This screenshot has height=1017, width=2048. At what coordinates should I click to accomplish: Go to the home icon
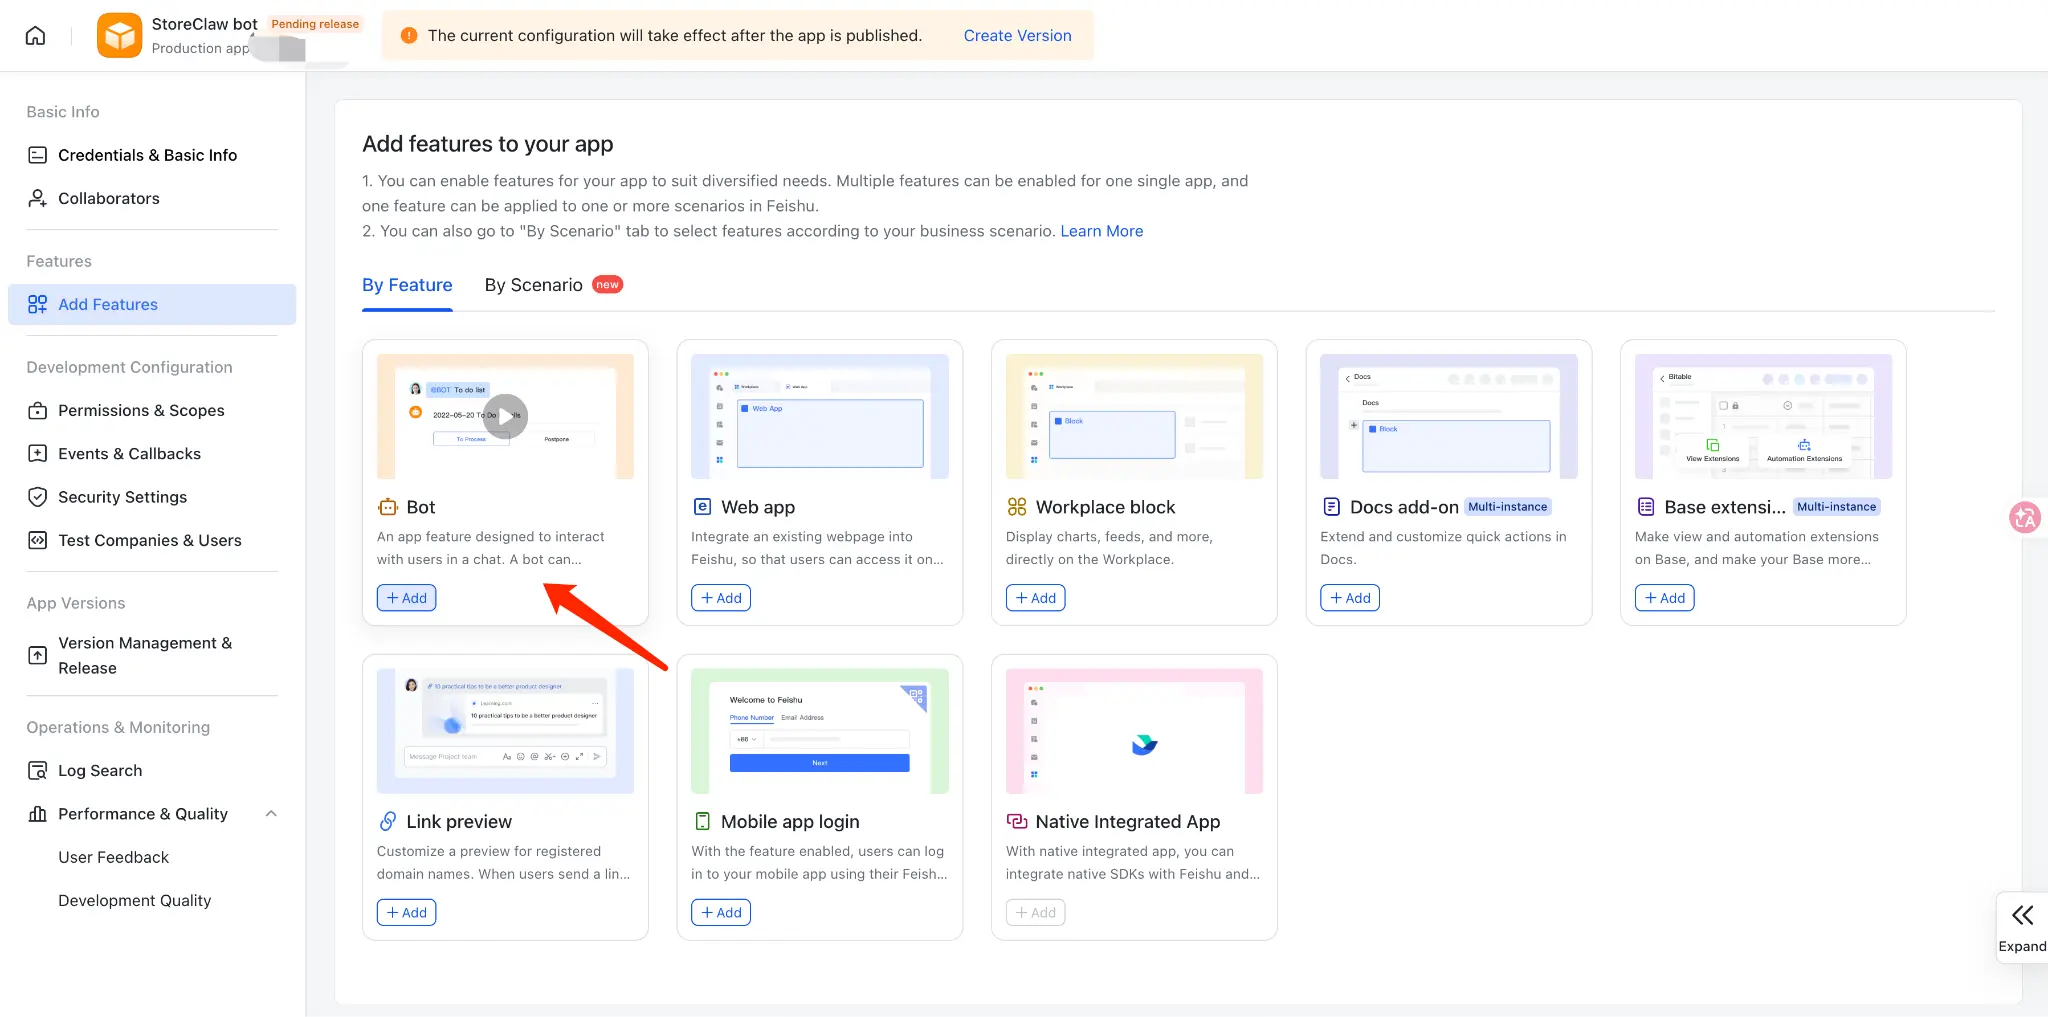[36, 36]
